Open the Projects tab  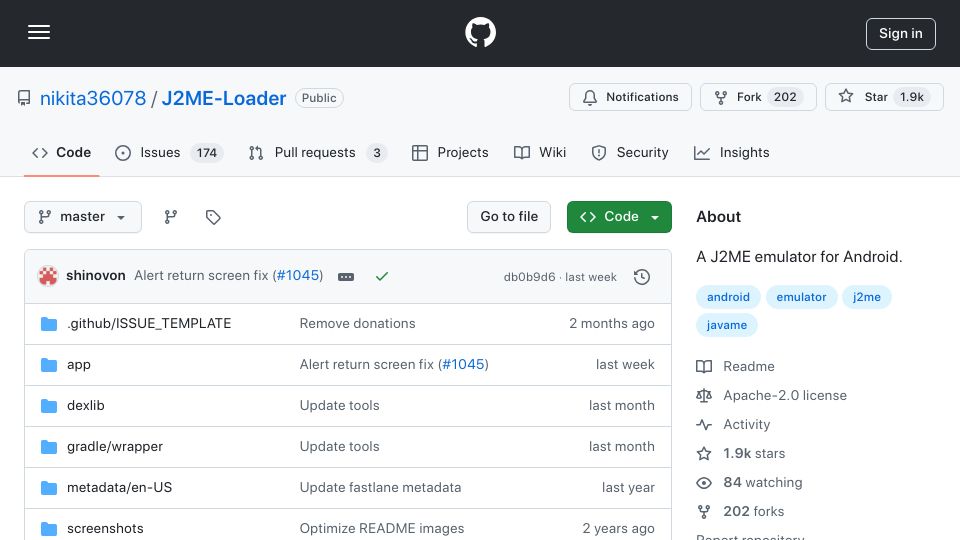click(450, 152)
